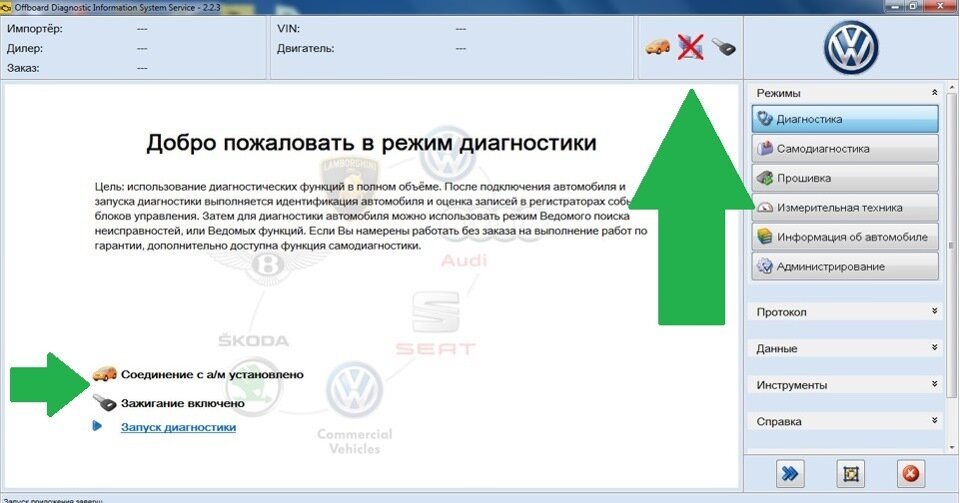Click the orange car connection icon in header

click(657, 47)
